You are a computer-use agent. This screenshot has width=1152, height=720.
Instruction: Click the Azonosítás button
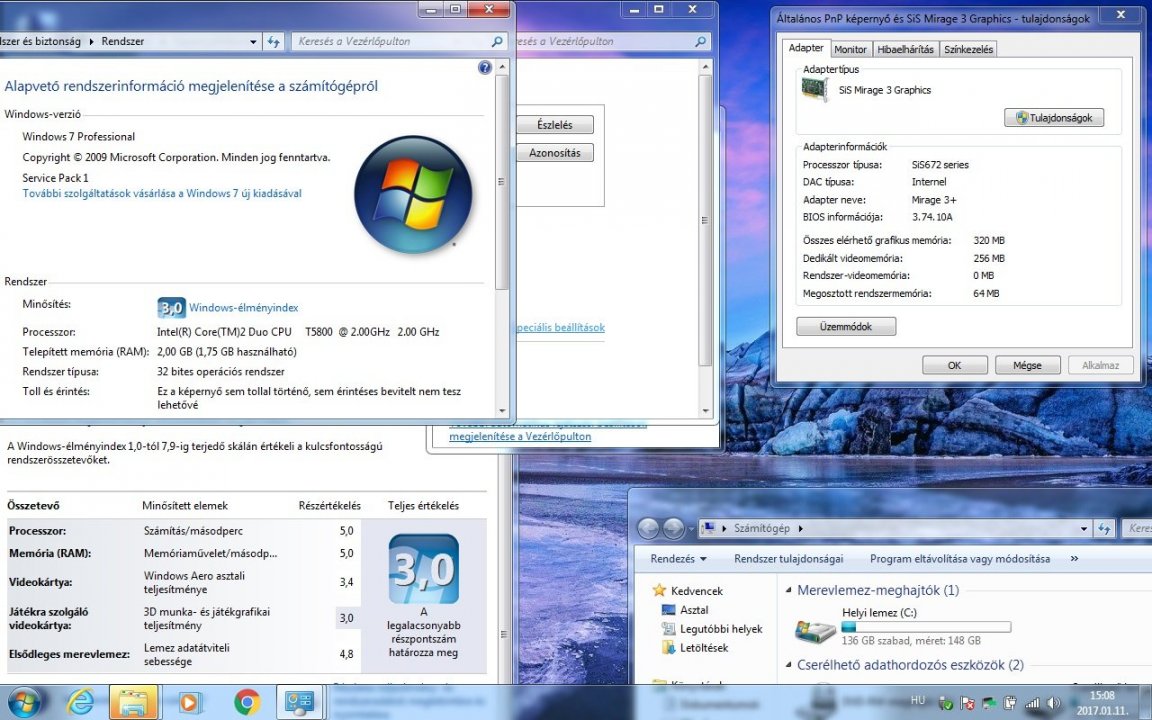click(555, 153)
